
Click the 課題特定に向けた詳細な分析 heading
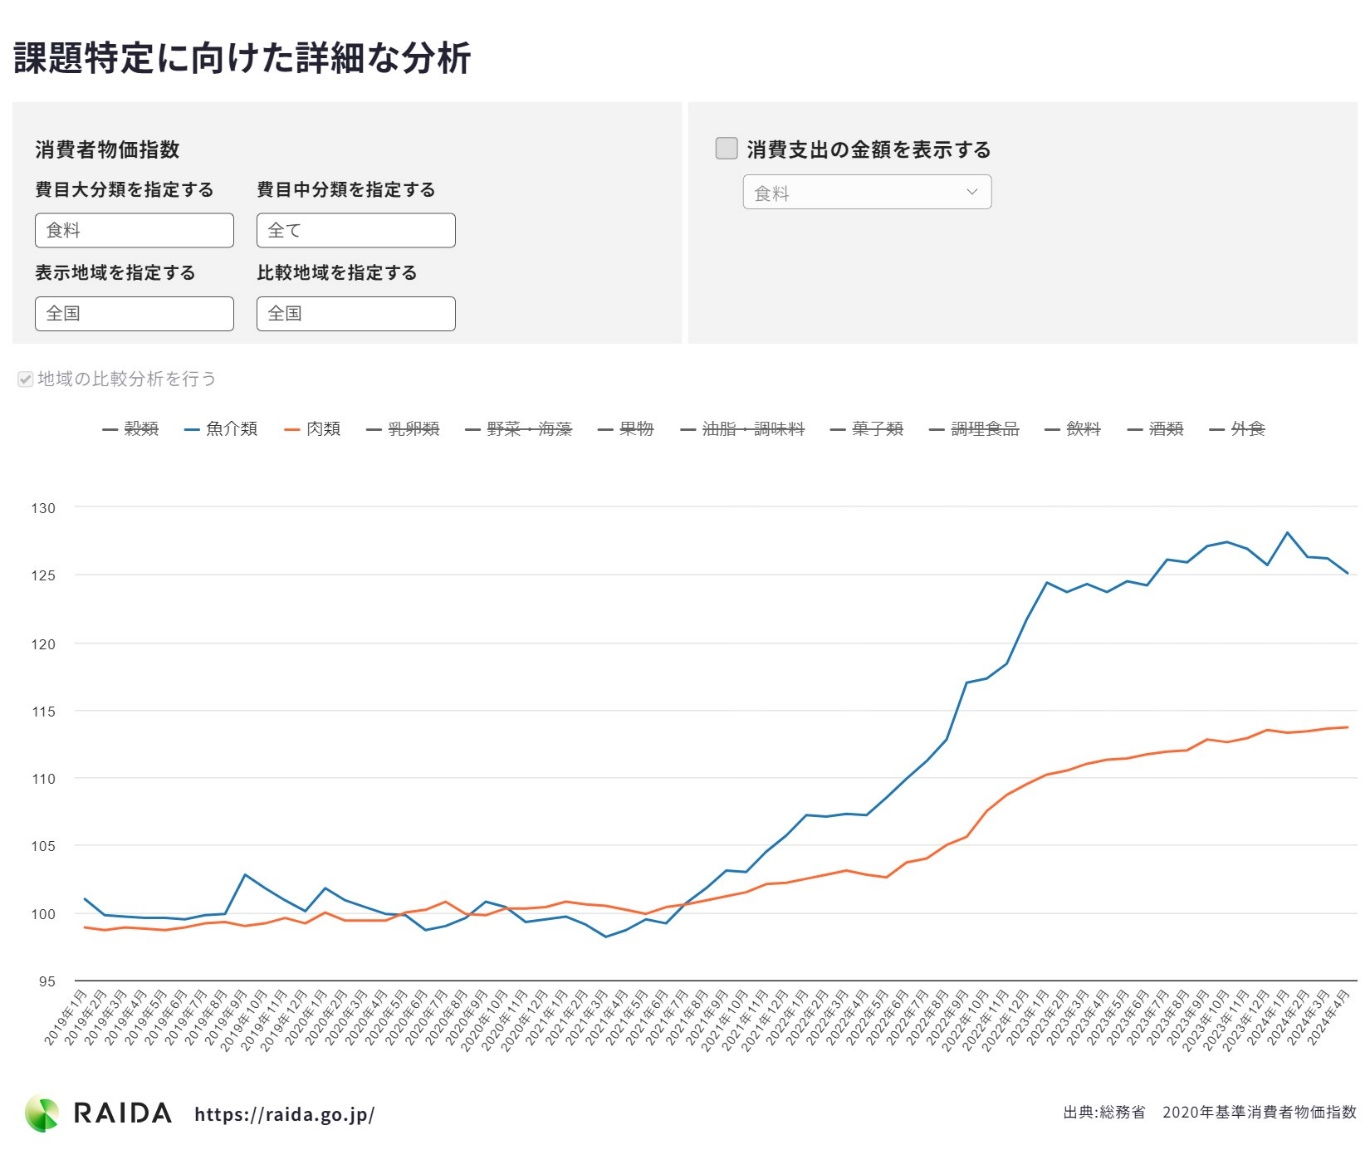click(242, 58)
